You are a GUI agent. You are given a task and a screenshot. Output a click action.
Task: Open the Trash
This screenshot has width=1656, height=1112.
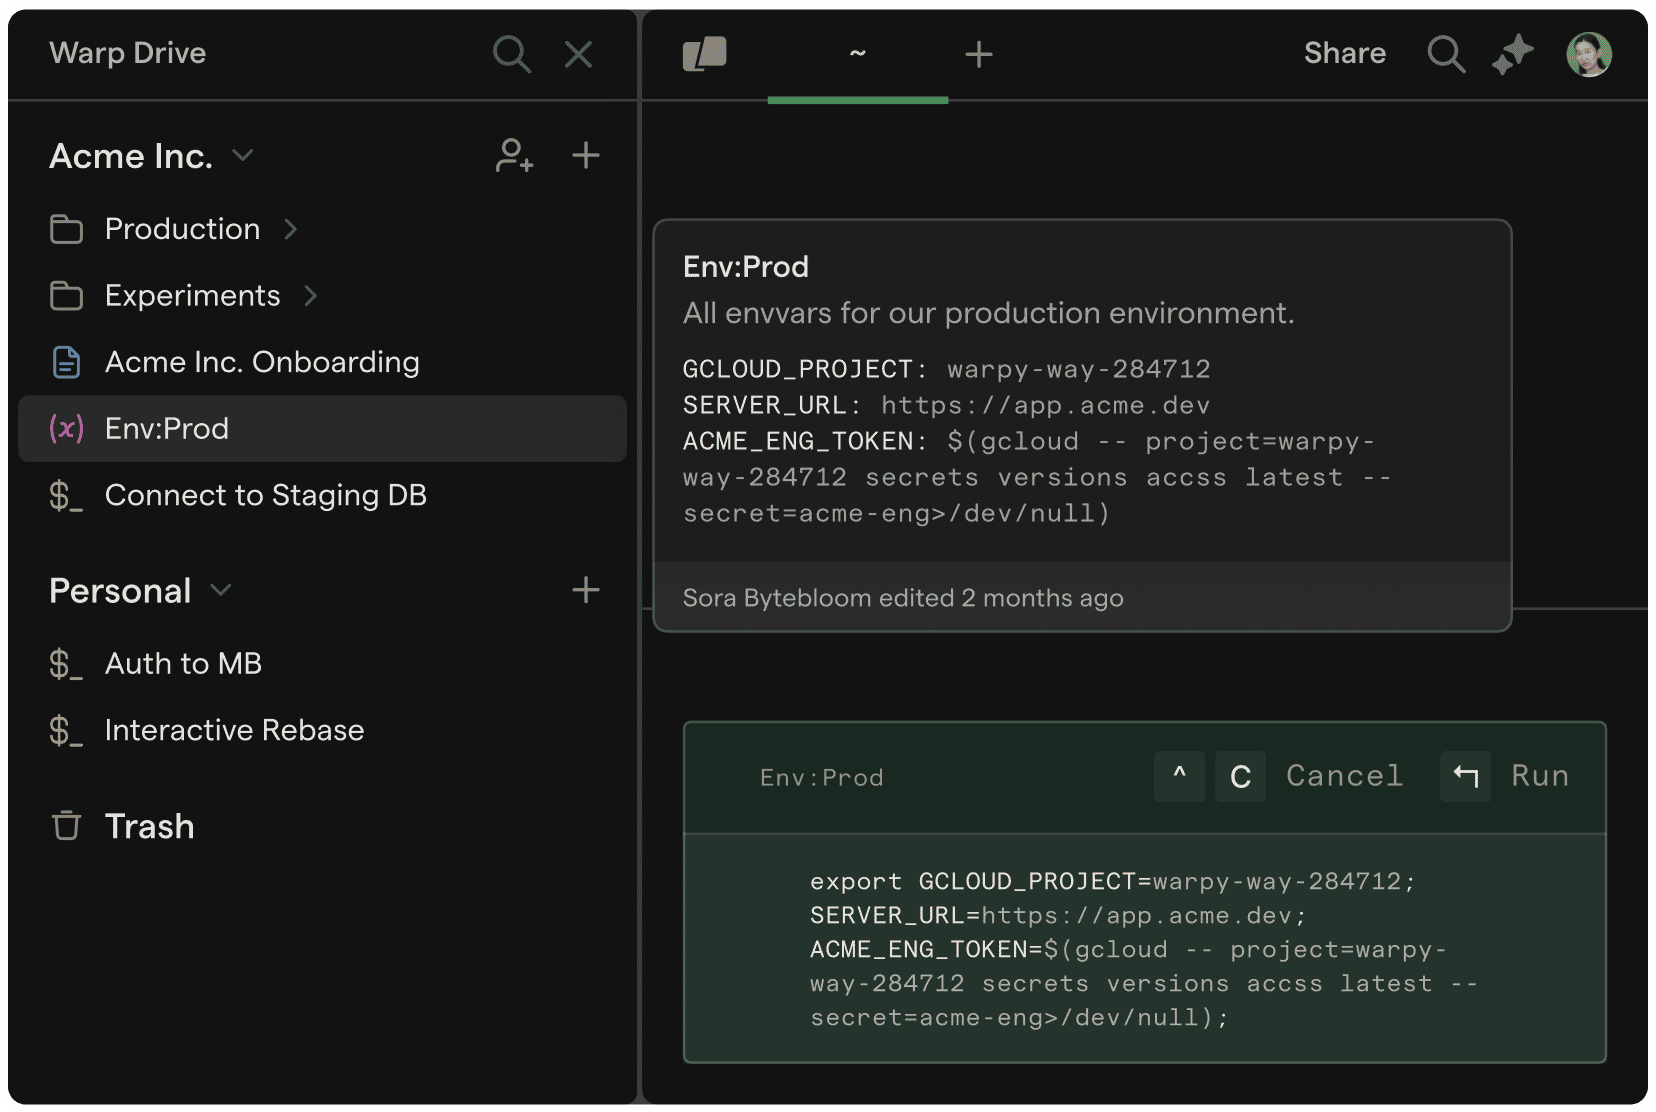click(149, 827)
